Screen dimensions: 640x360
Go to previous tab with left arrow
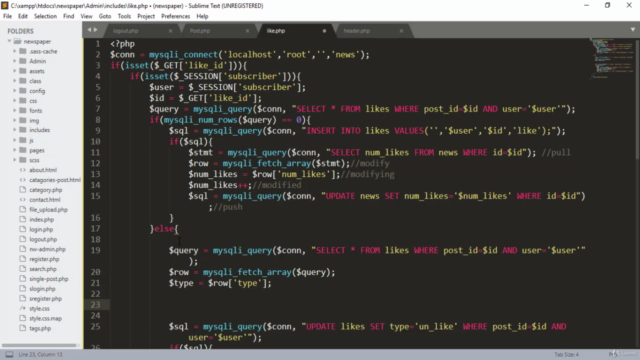point(89,30)
